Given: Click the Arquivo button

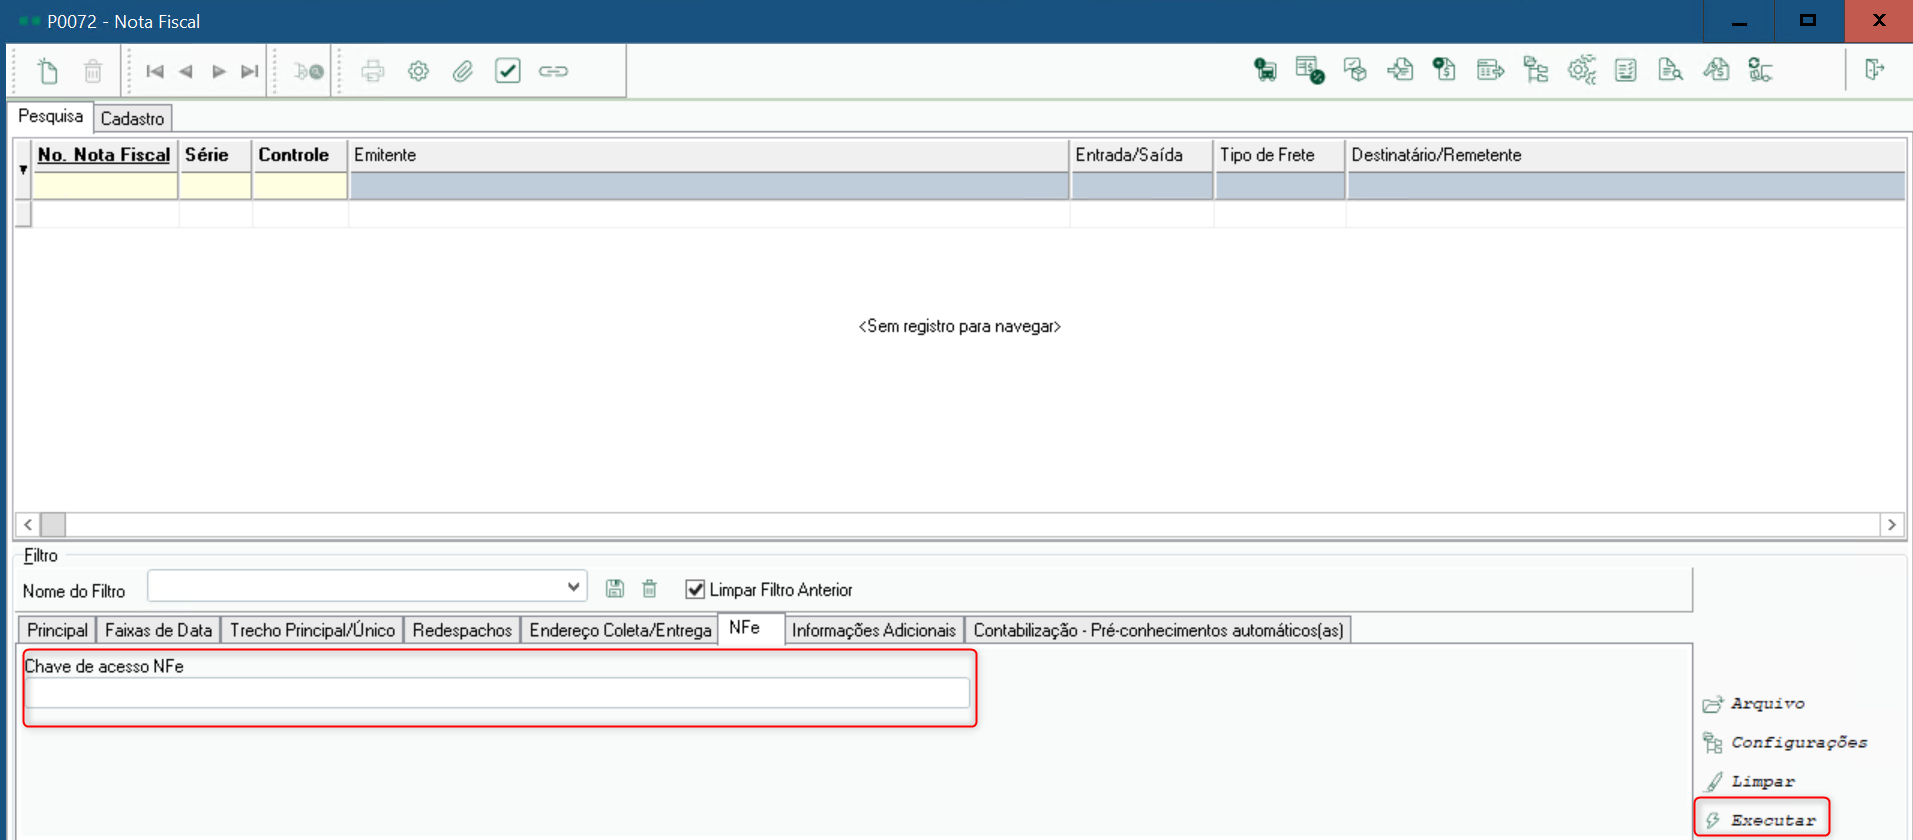Looking at the screenshot, I should [1755, 704].
